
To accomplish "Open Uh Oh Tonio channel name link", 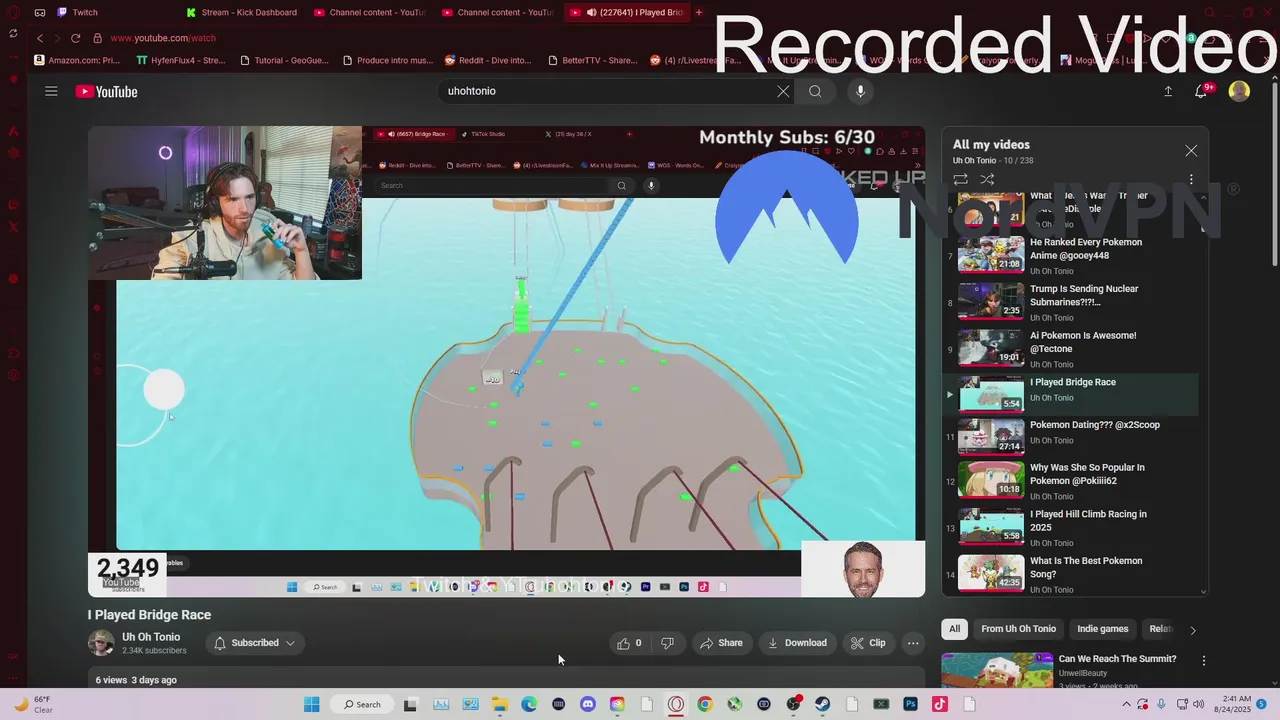I will coord(151,637).
